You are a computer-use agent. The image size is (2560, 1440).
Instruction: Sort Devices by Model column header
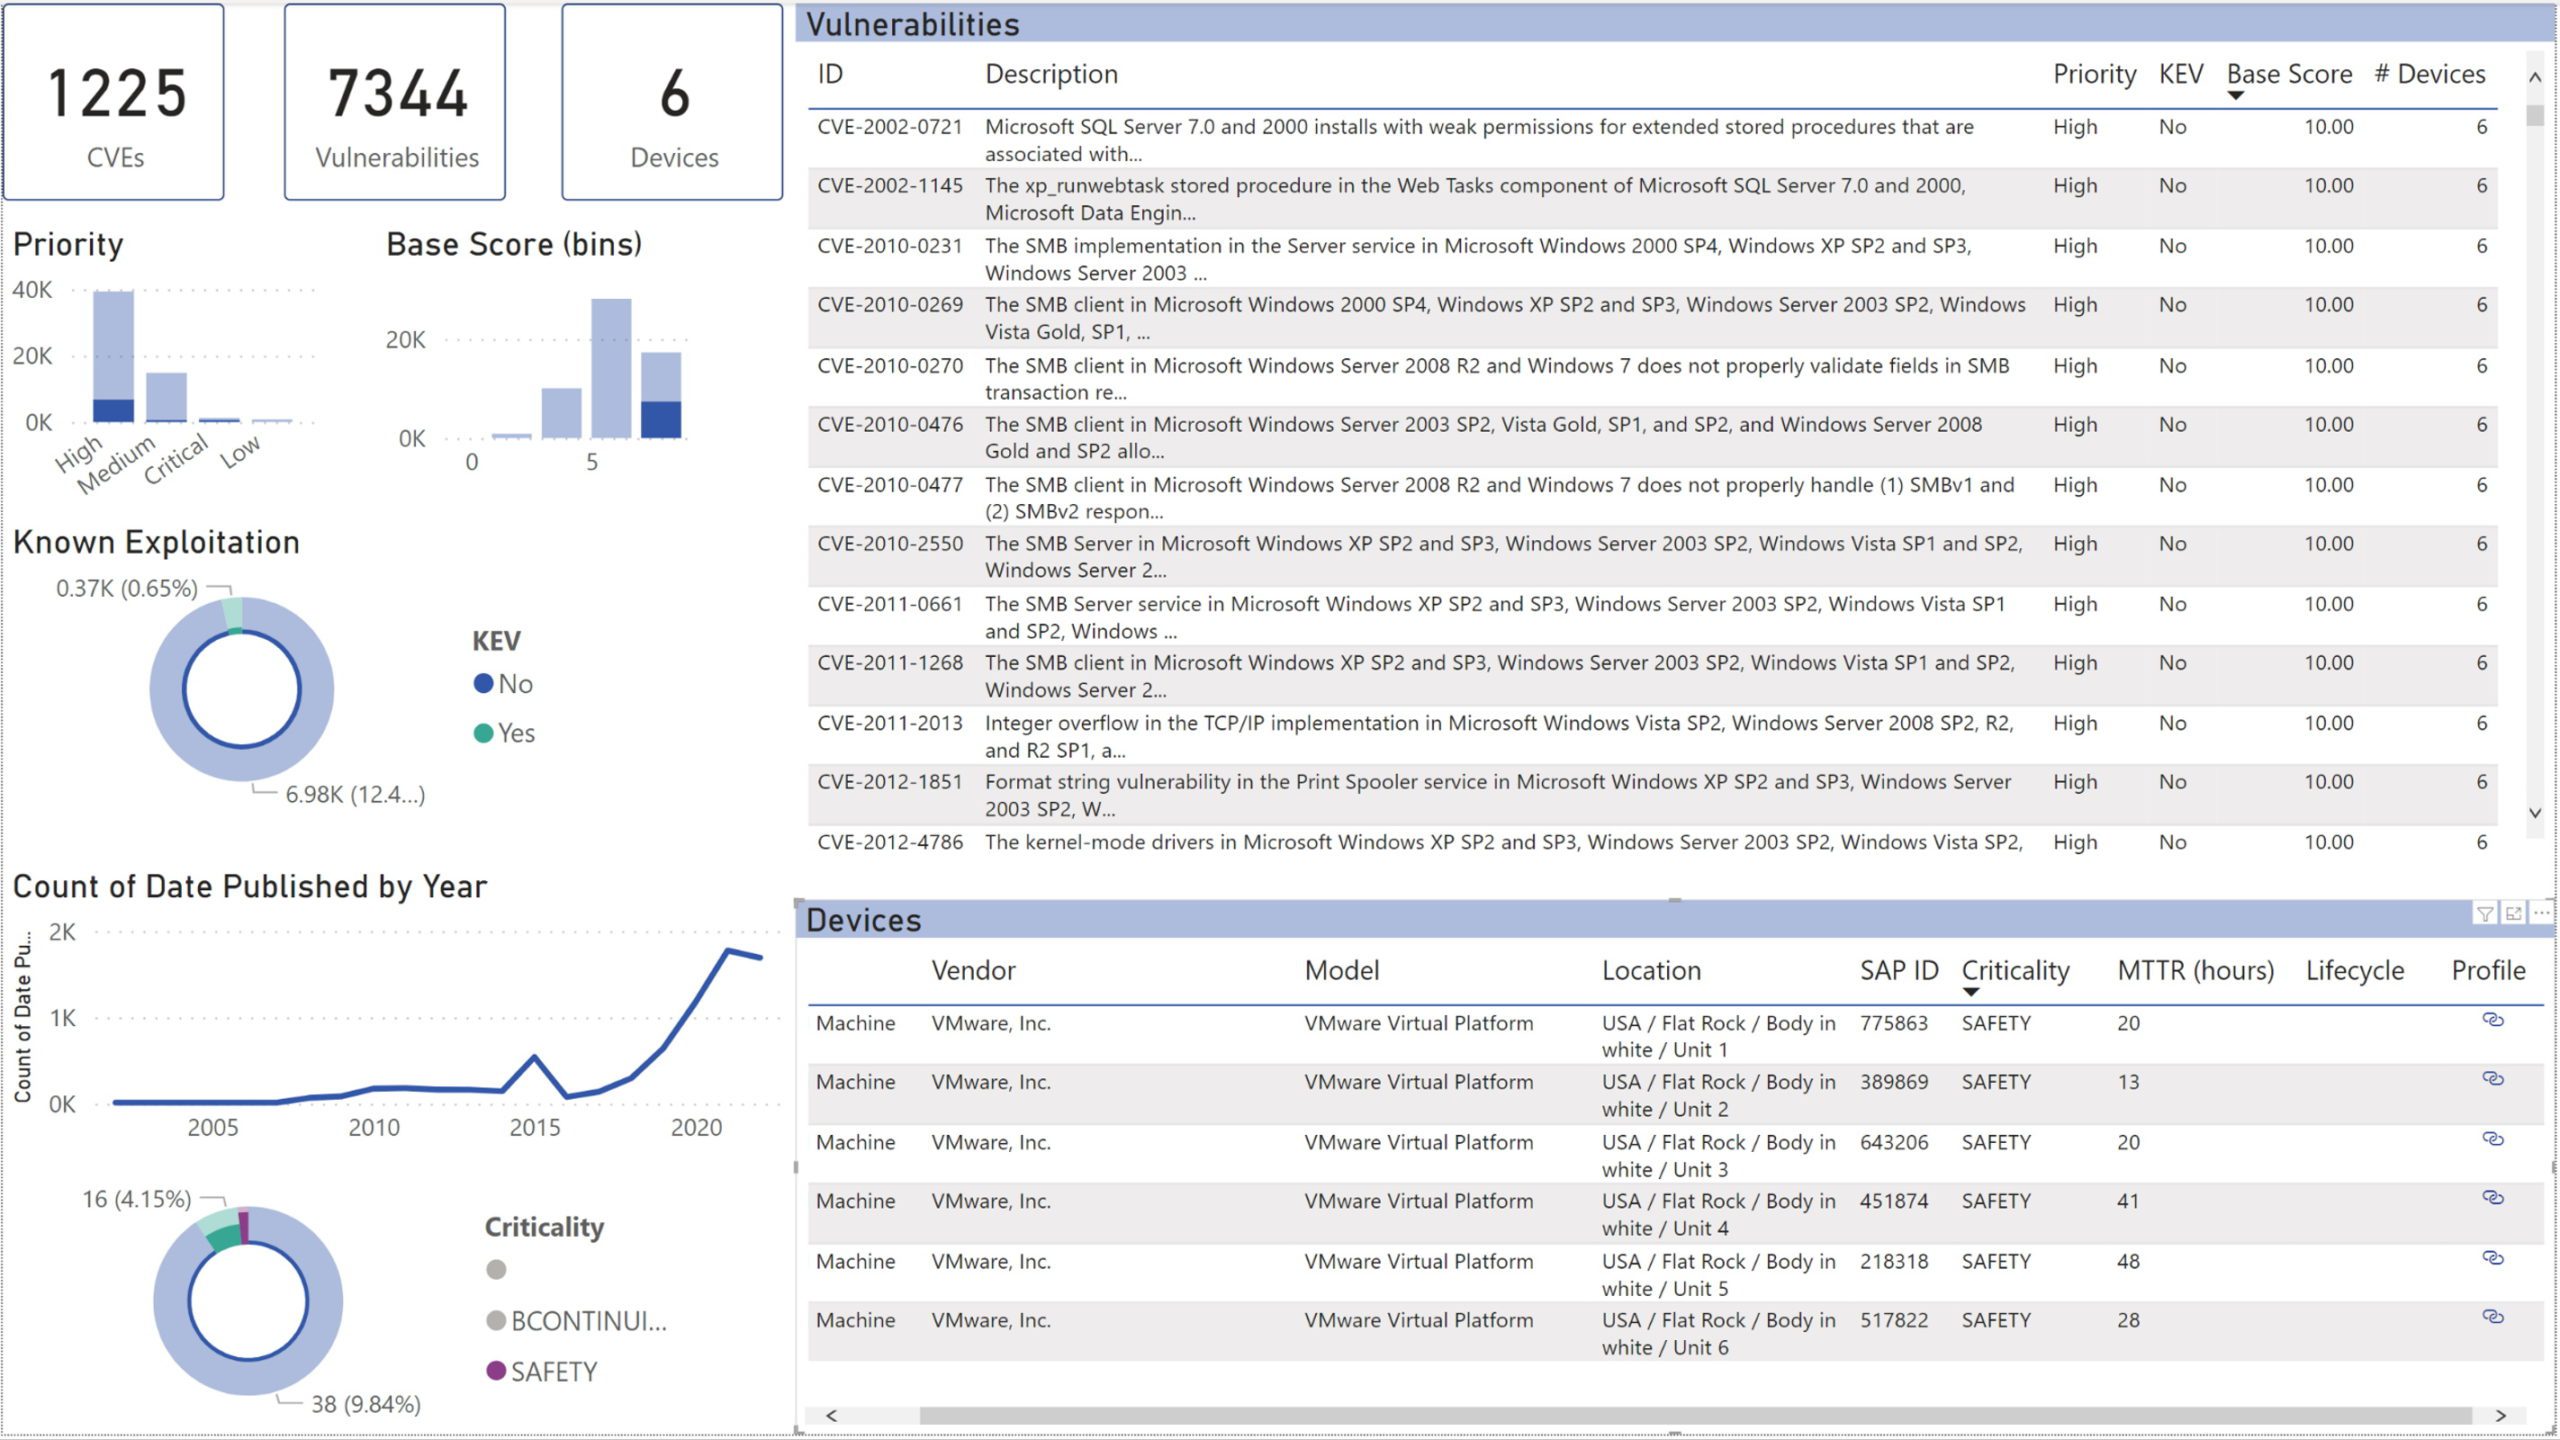[x=1341, y=971]
